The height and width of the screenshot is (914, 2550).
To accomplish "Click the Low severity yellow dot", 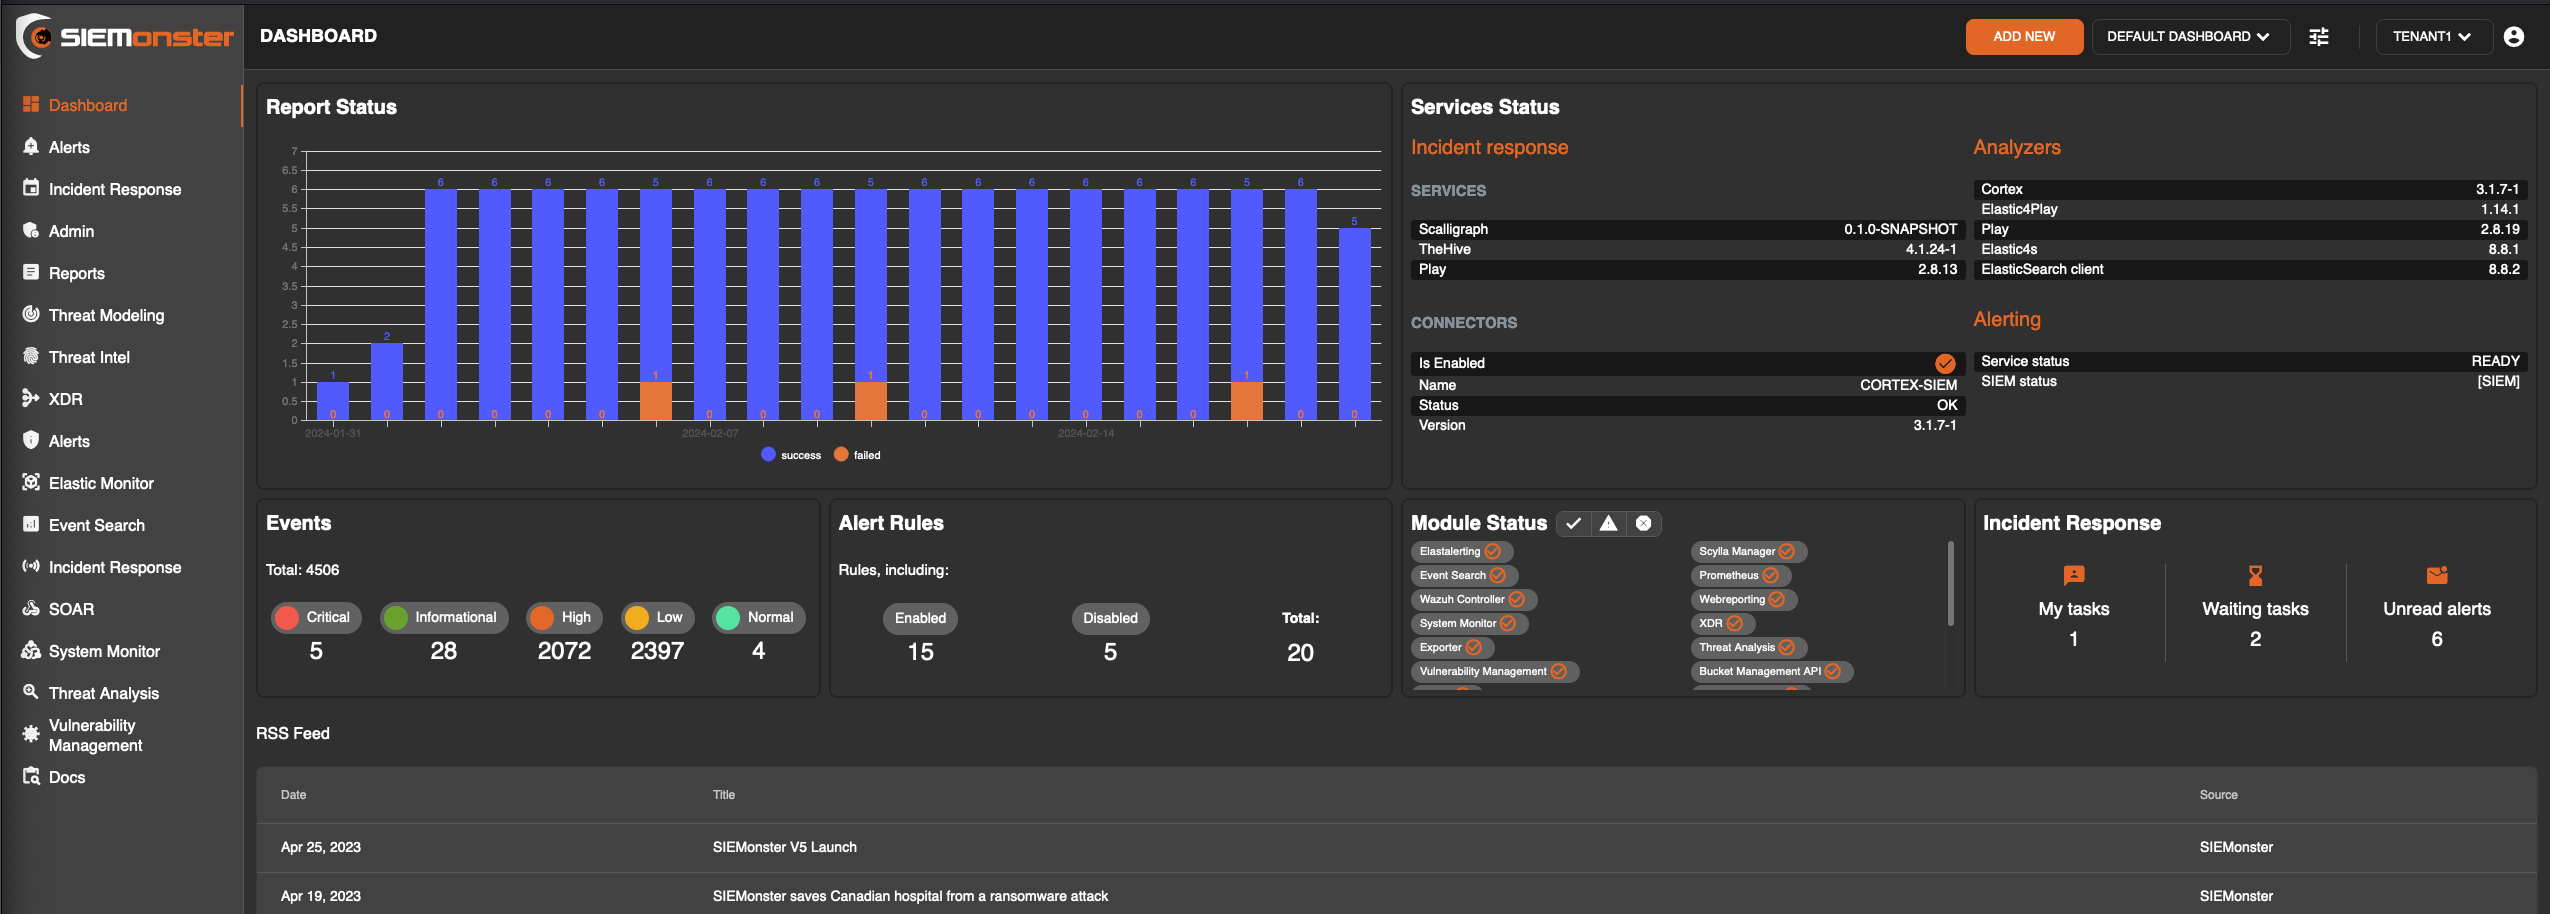I will pos(637,617).
